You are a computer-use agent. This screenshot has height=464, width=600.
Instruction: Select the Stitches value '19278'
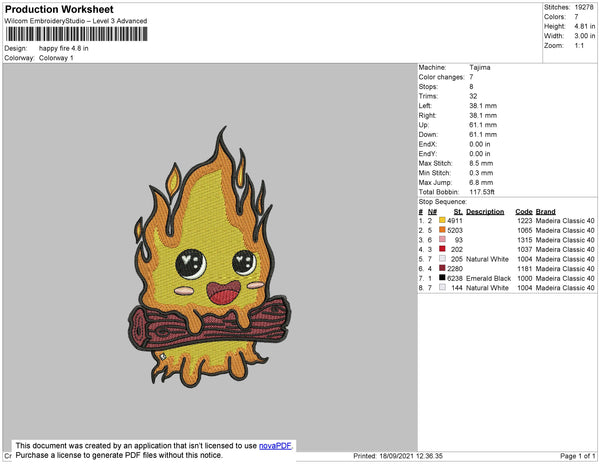[584, 7]
